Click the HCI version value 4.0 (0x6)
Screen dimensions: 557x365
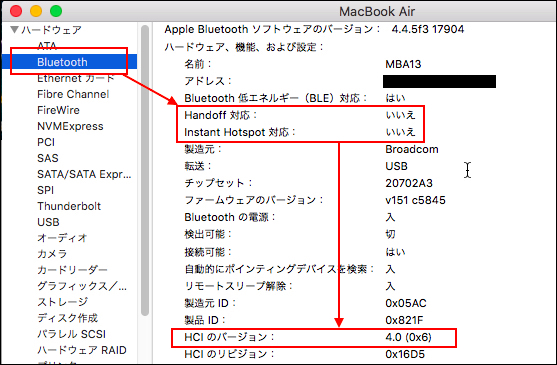[x=409, y=337]
